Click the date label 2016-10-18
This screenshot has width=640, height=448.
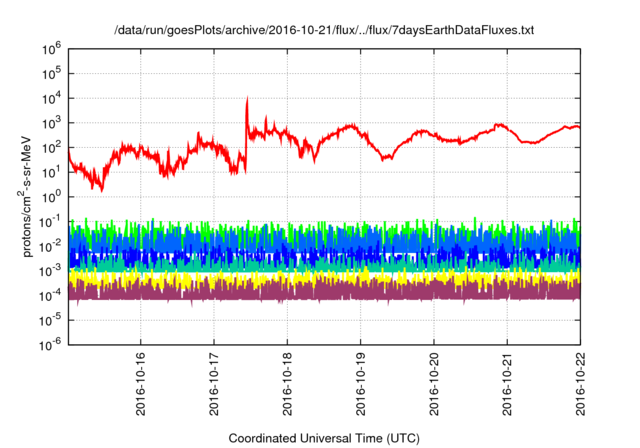coord(287,384)
